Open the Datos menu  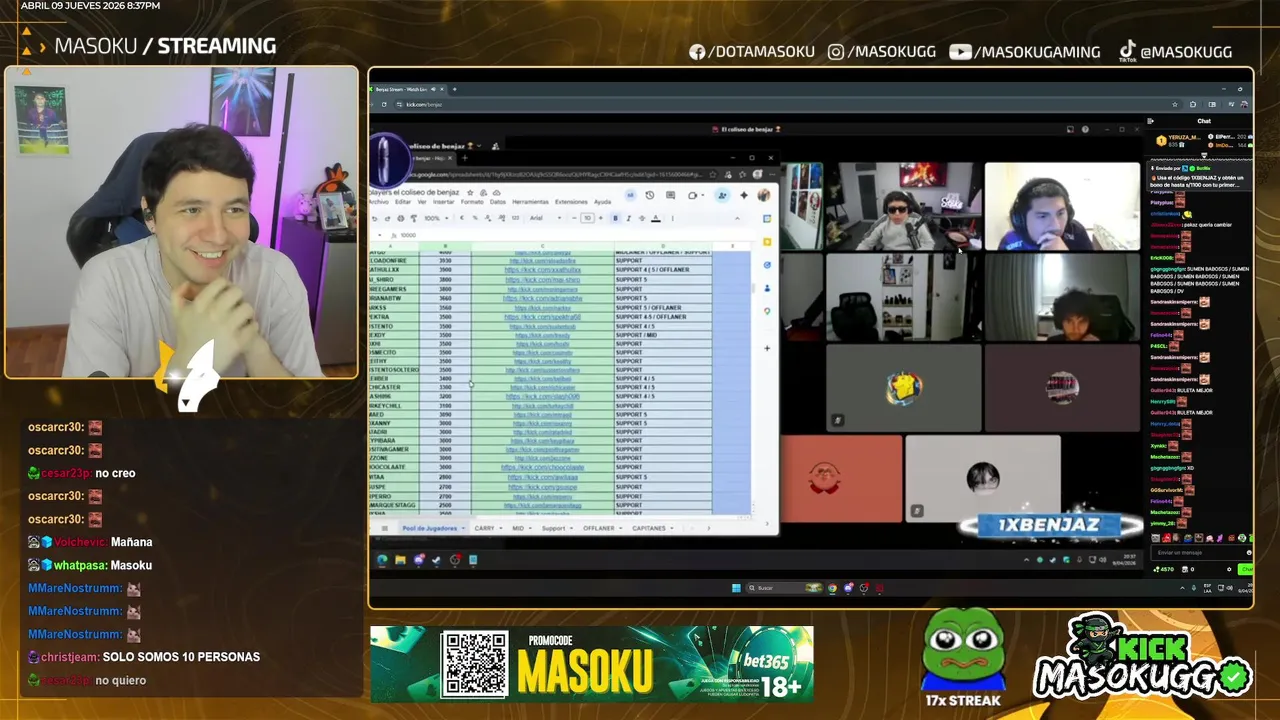pyautogui.click(x=498, y=202)
